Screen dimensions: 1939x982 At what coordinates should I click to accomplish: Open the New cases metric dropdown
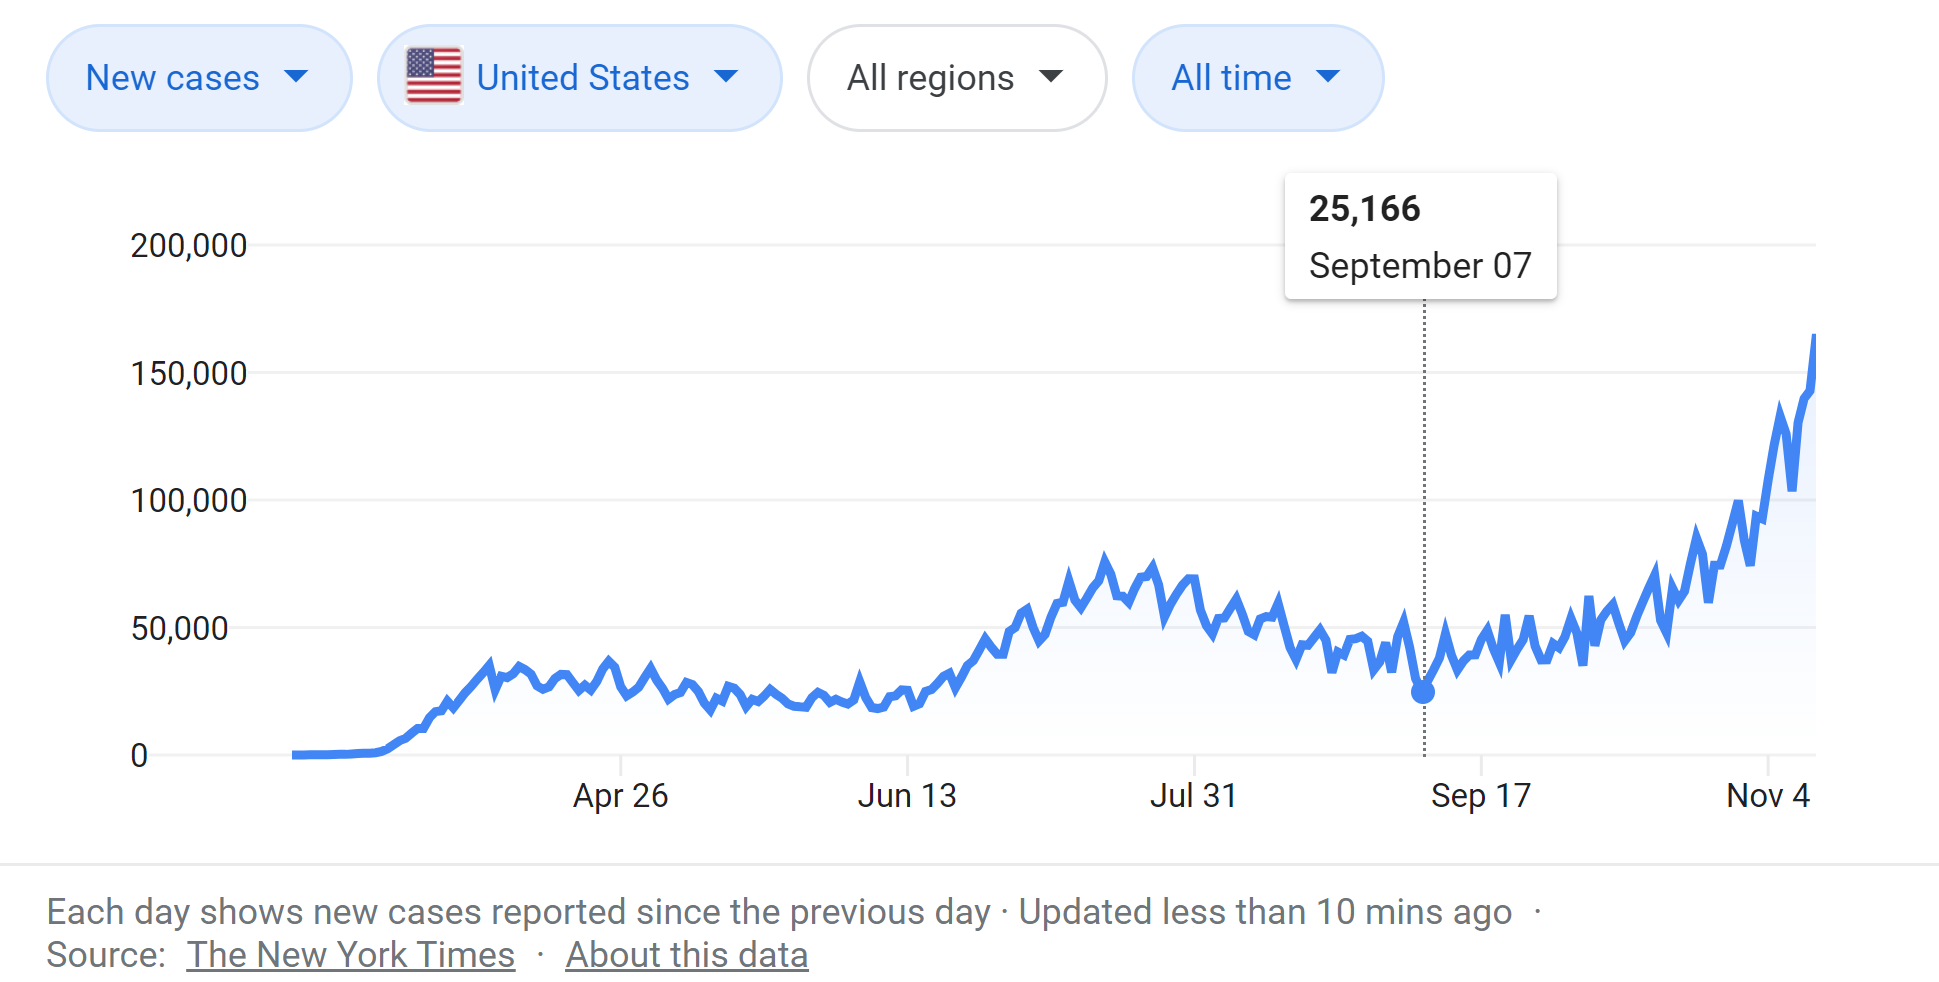click(x=198, y=78)
